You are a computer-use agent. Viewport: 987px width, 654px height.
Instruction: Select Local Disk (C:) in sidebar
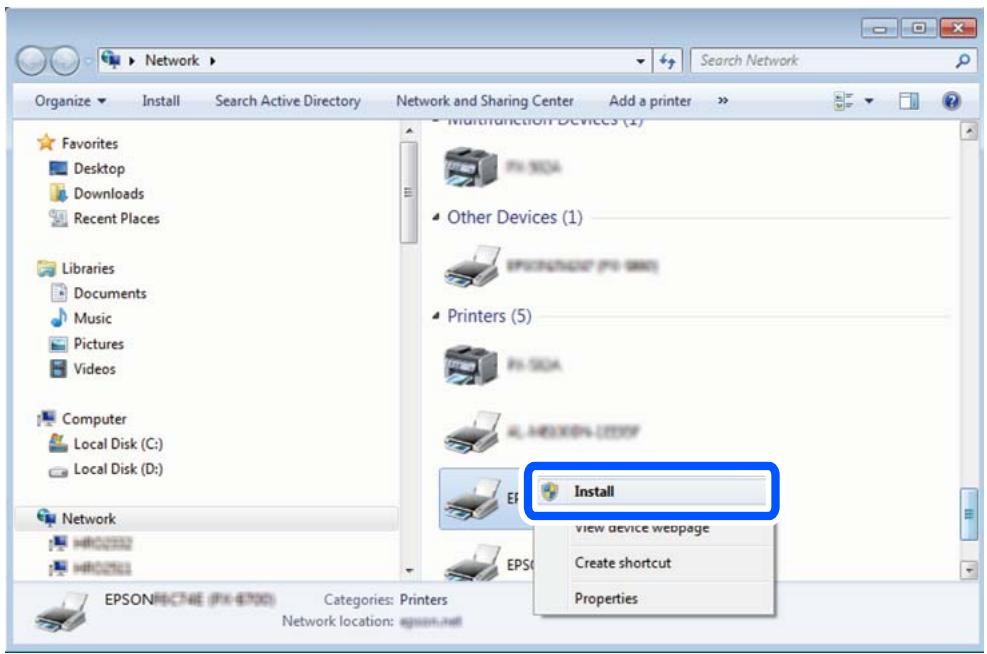[x=106, y=444]
